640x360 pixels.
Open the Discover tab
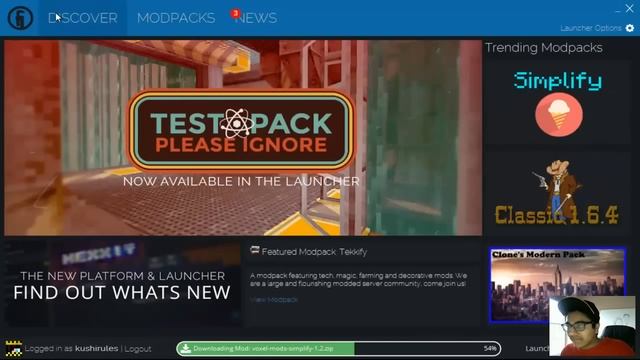[83, 18]
